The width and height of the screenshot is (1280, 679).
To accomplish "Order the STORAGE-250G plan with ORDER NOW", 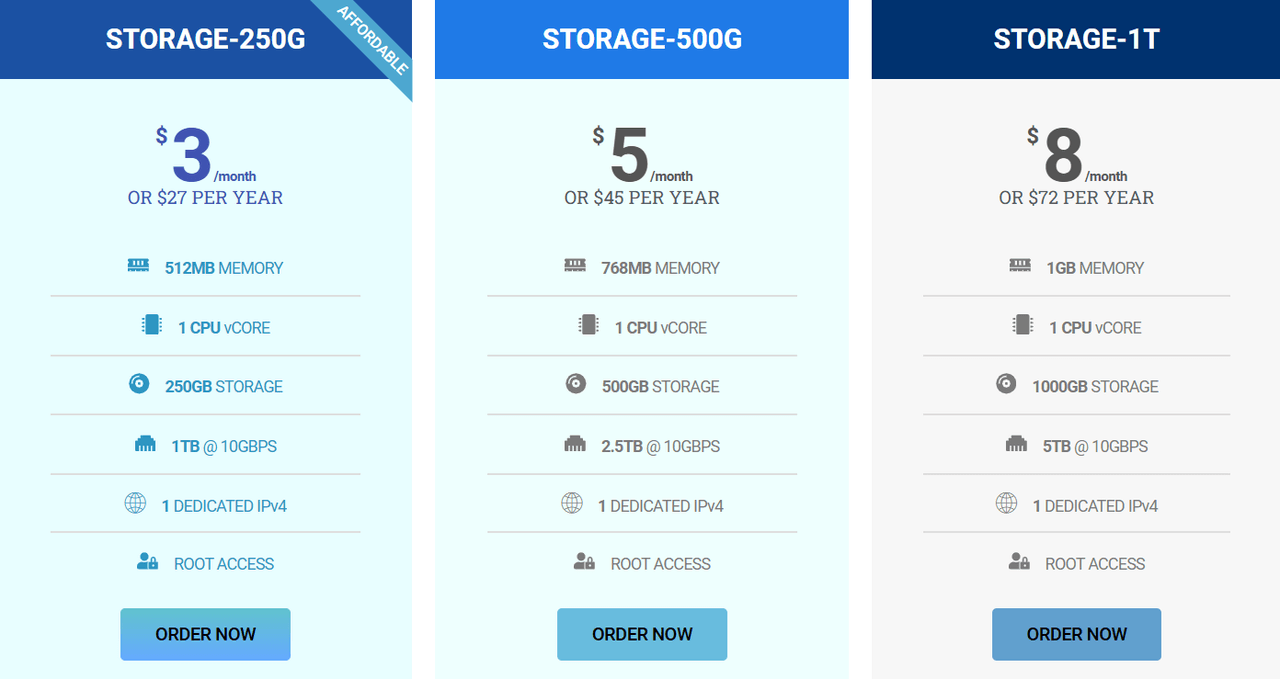I will [x=205, y=634].
